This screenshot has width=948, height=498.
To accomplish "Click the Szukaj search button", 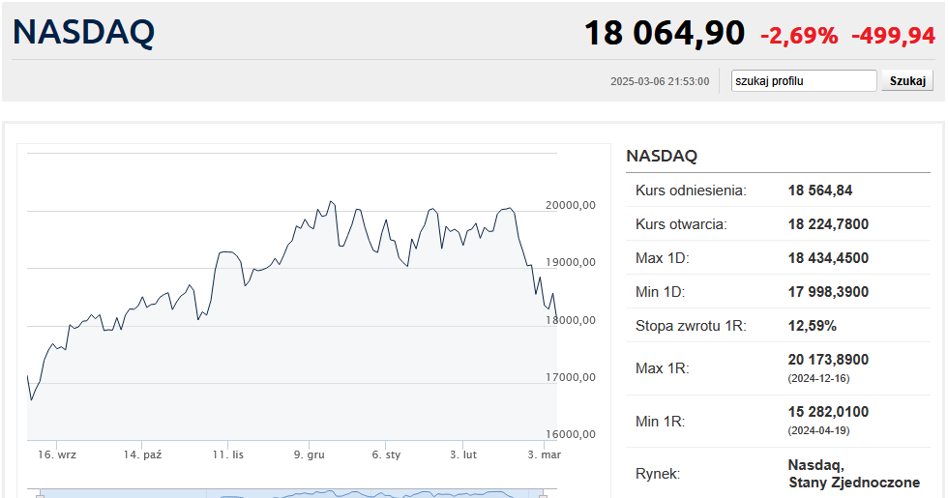I will (906, 81).
